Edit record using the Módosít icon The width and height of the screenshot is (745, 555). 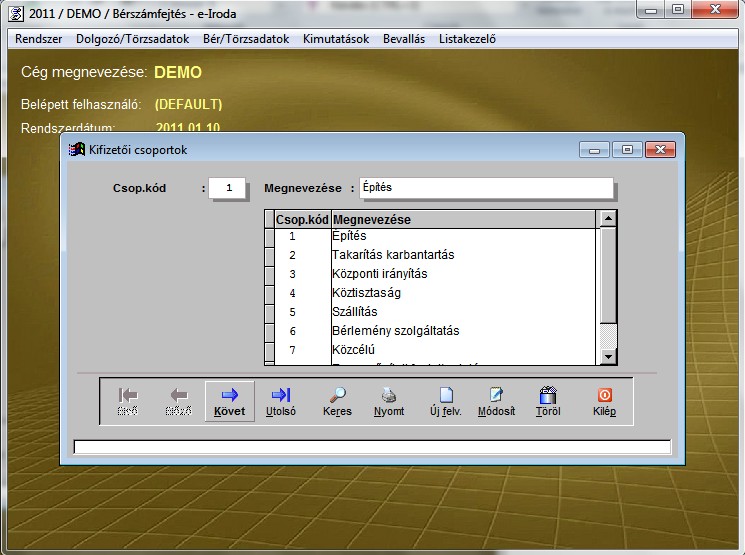point(497,401)
